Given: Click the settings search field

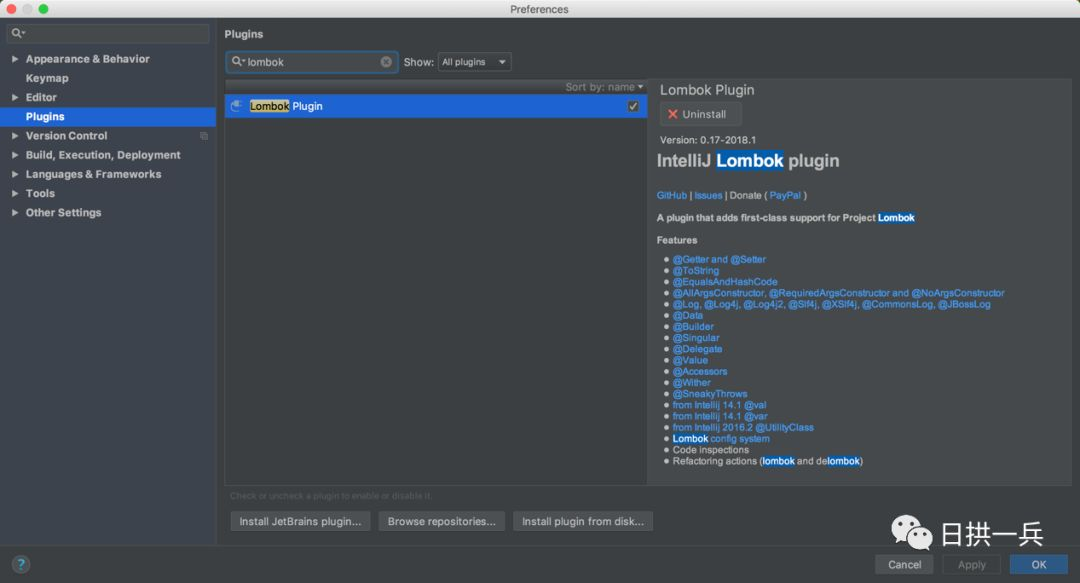Looking at the screenshot, I should pos(108,33).
